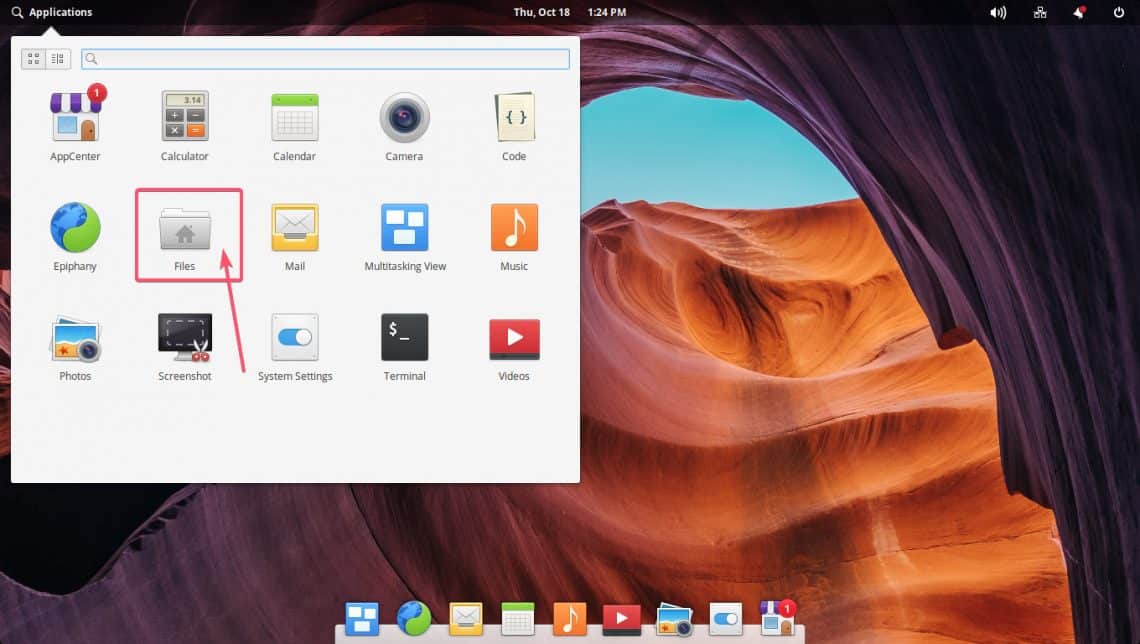The width and height of the screenshot is (1140, 644).
Task: Launch the Camera application
Action: (404, 118)
